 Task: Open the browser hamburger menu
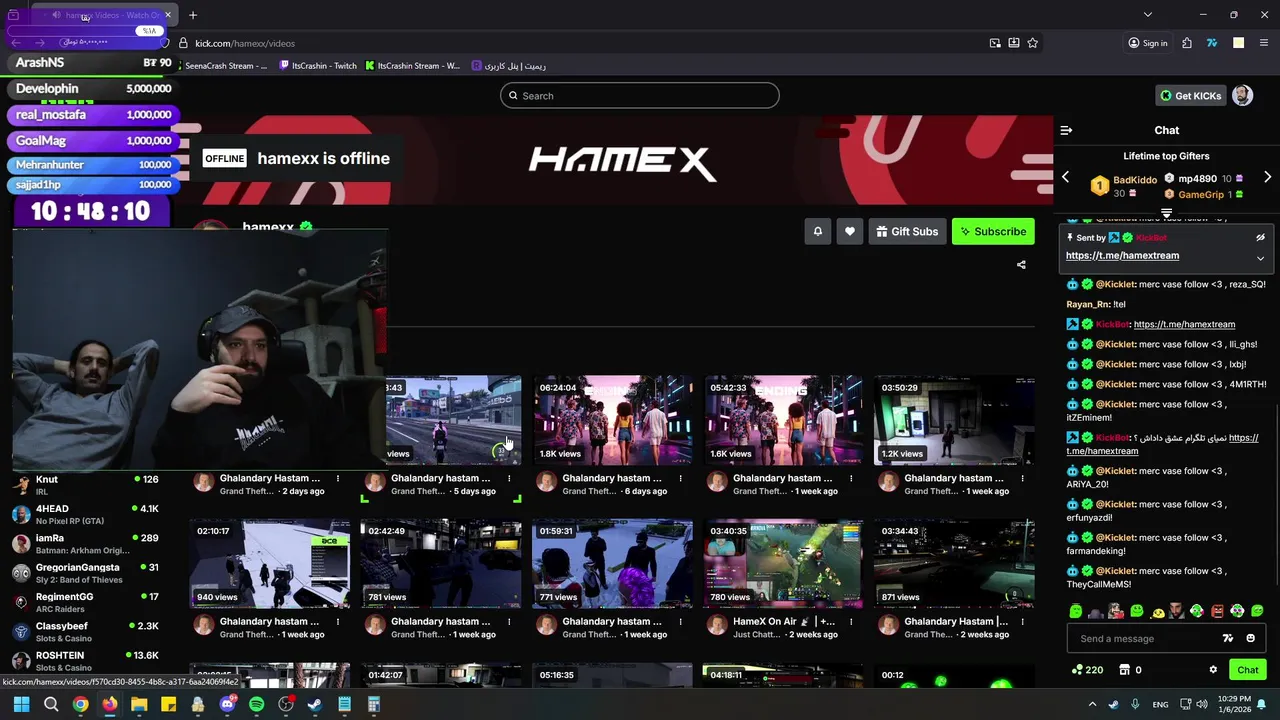click(x=1264, y=43)
